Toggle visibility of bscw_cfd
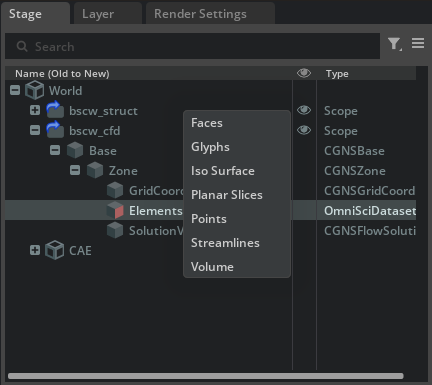The image size is (432, 385). pyautogui.click(x=304, y=130)
